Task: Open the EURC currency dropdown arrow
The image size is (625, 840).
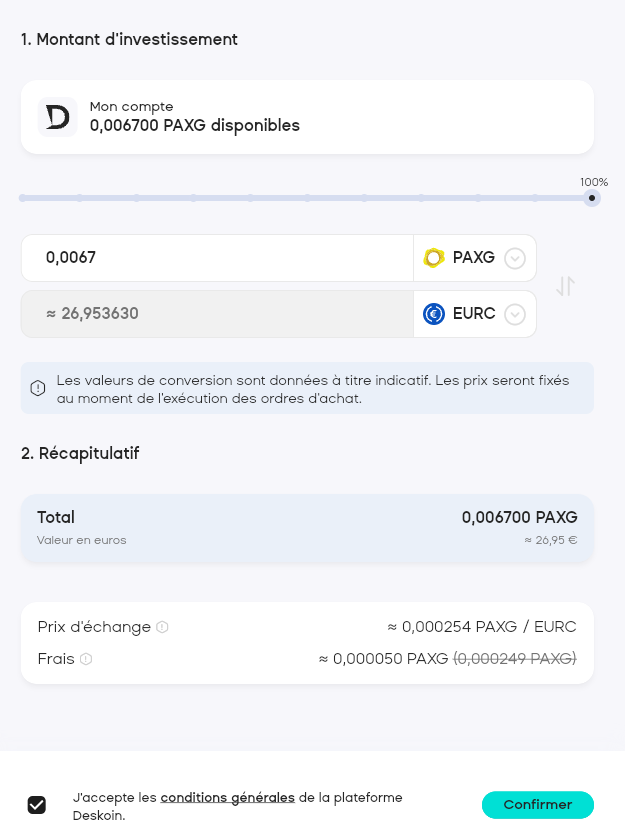Action: 515,314
